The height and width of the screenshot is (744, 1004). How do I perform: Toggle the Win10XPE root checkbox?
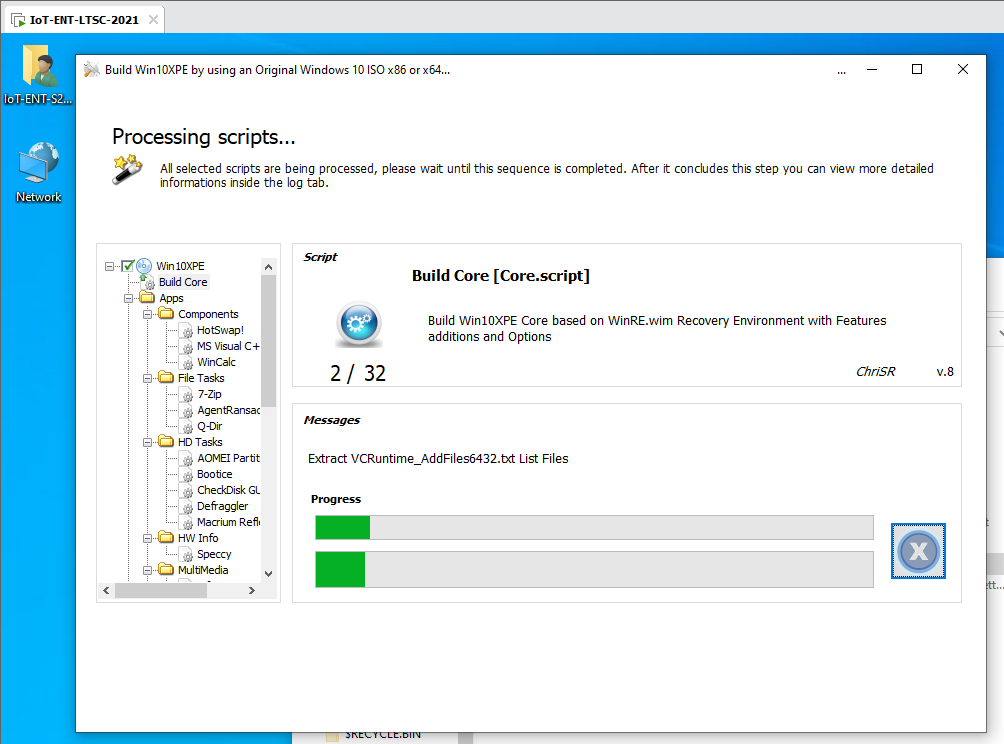(x=127, y=266)
